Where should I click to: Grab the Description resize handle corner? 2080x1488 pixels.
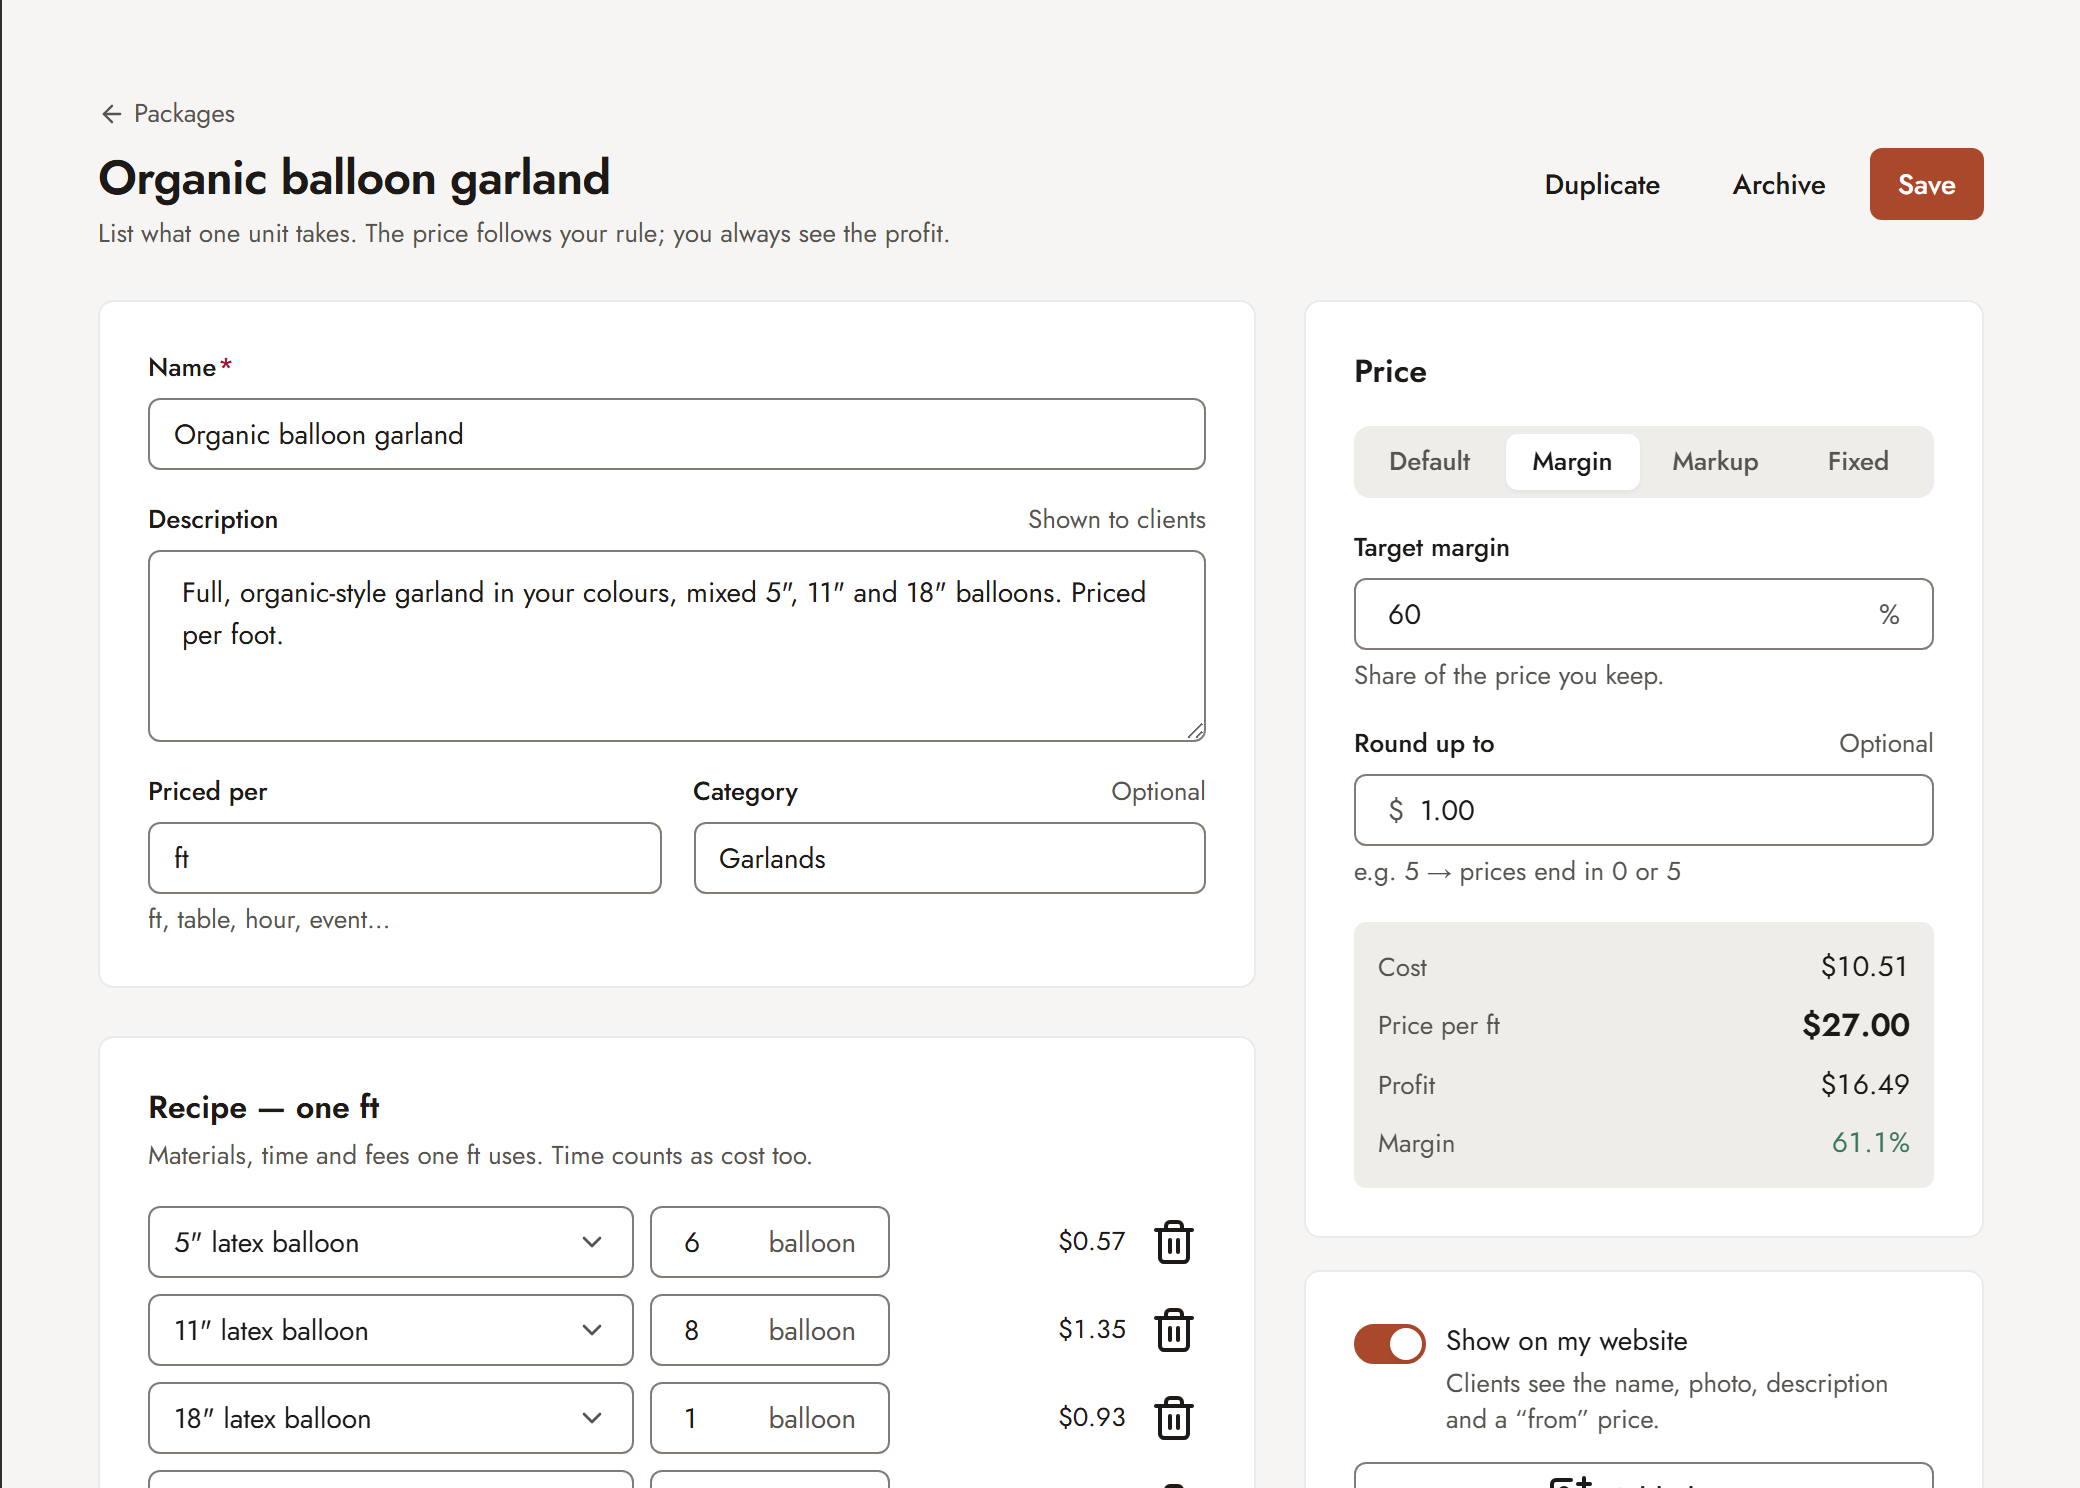(1195, 731)
